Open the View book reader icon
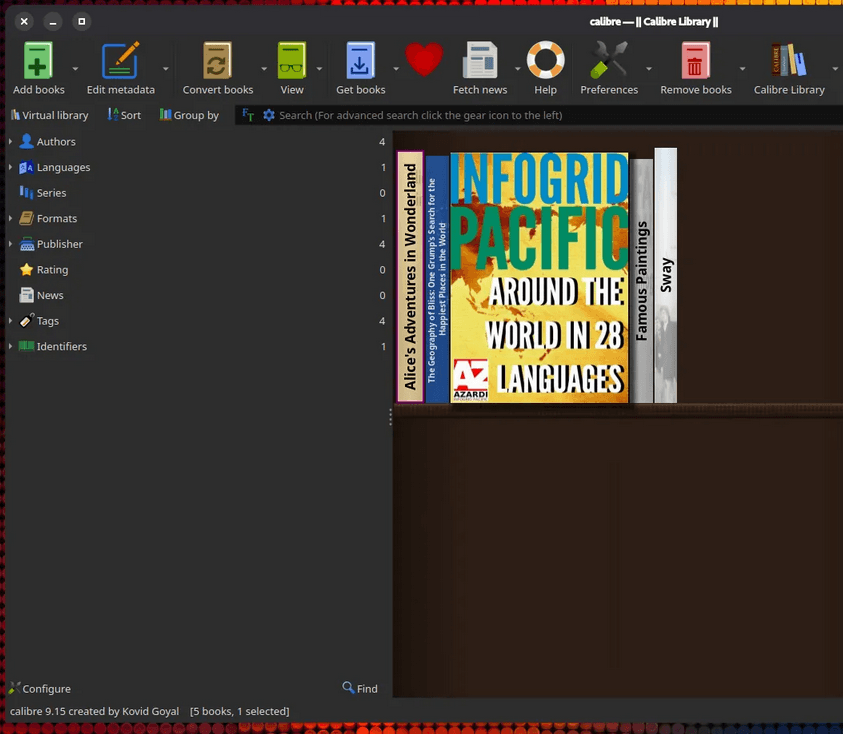This screenshot has width=843, height=734. [291, 60]
